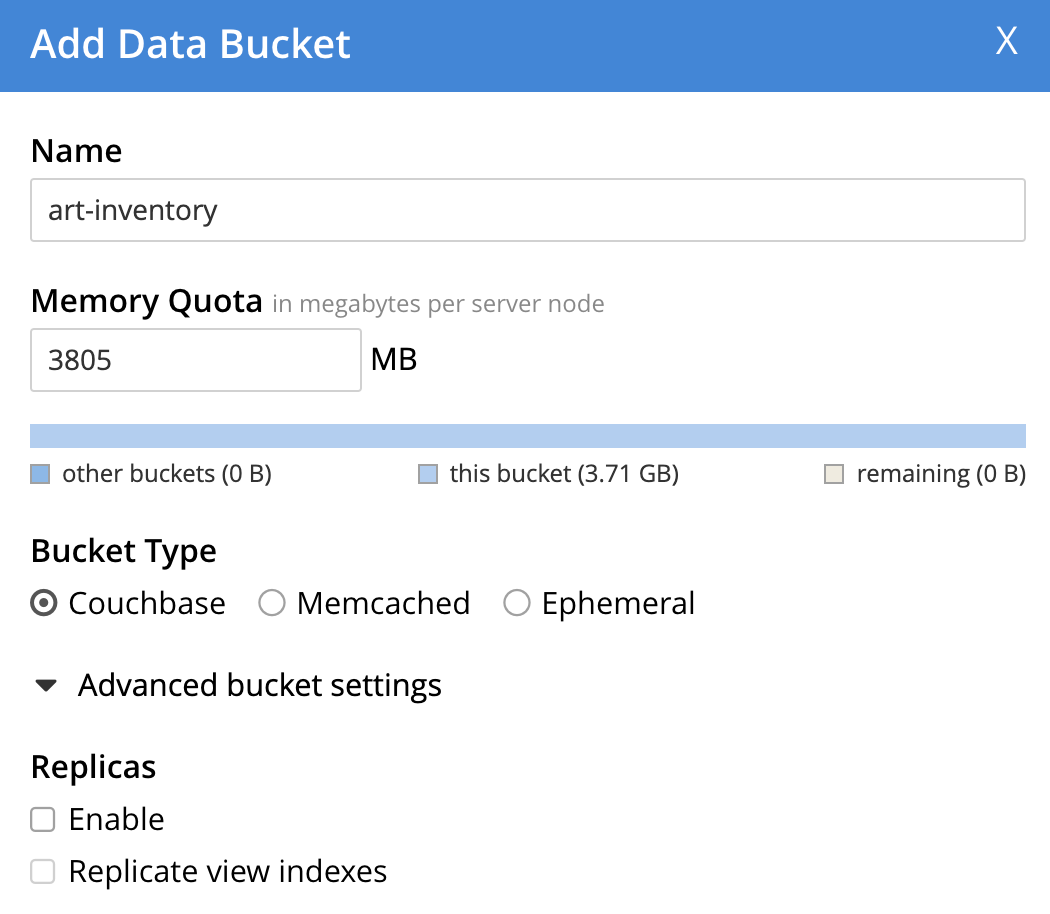Click the beige 'remaining' legend swatch
This screenshot has height=914, width=1050.
point(836,473)
